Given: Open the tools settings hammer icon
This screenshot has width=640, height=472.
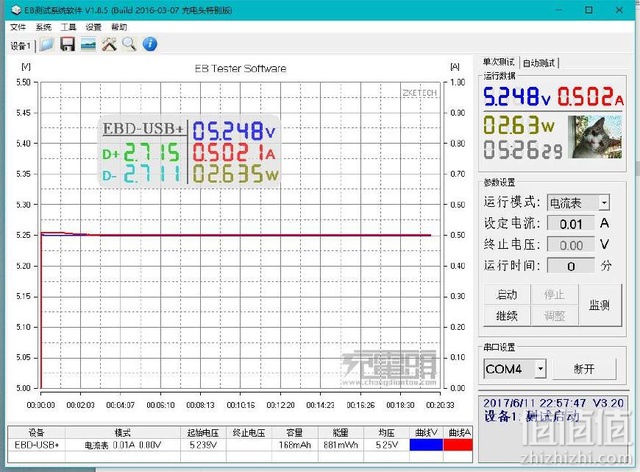Looking at the screenshot, I should (109, 44).
